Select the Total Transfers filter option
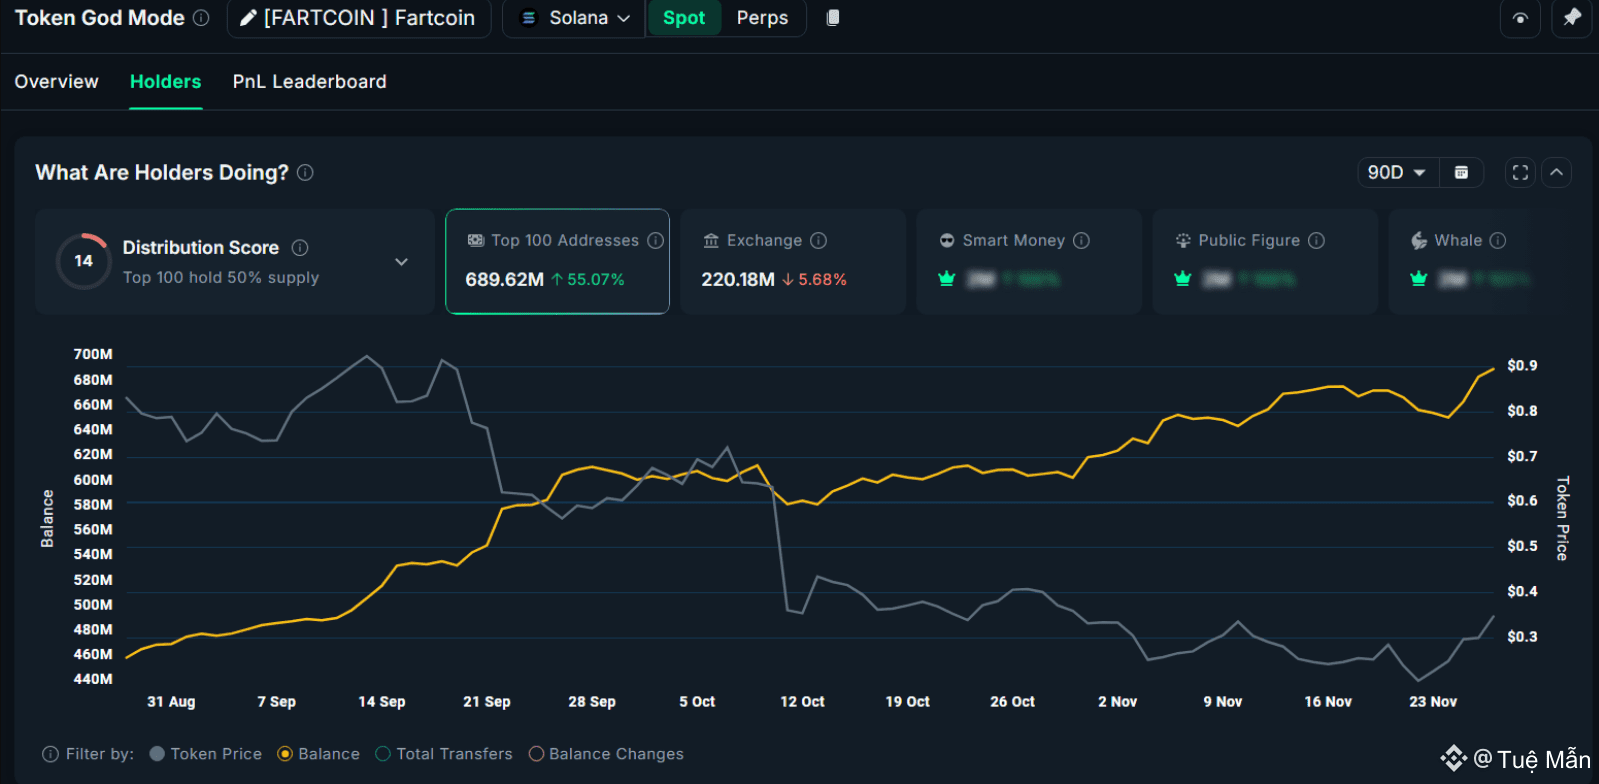Viewport: 1599px width, 784px height. [x=383, y=754]
